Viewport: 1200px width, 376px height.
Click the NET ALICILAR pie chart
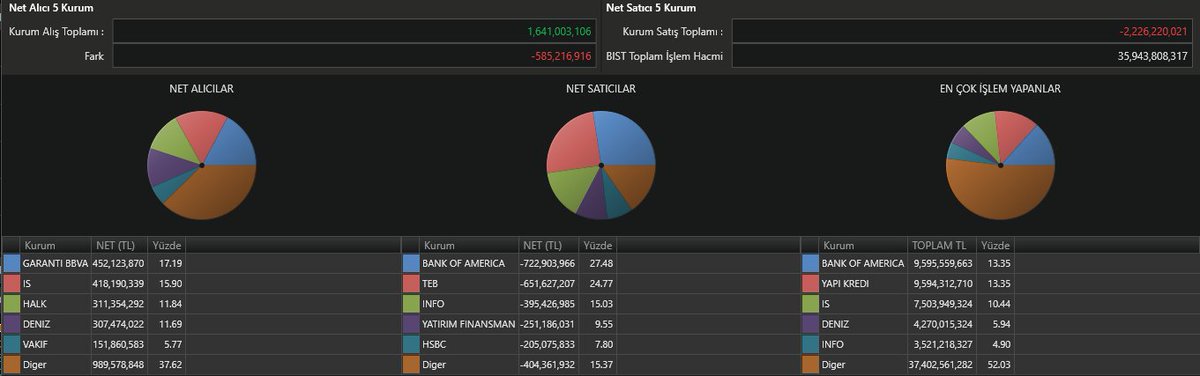[202, 165]
